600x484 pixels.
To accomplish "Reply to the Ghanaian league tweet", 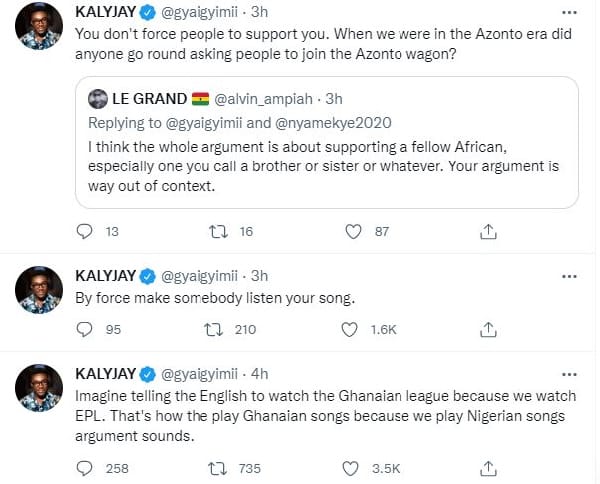I will (x=84, y=466).
